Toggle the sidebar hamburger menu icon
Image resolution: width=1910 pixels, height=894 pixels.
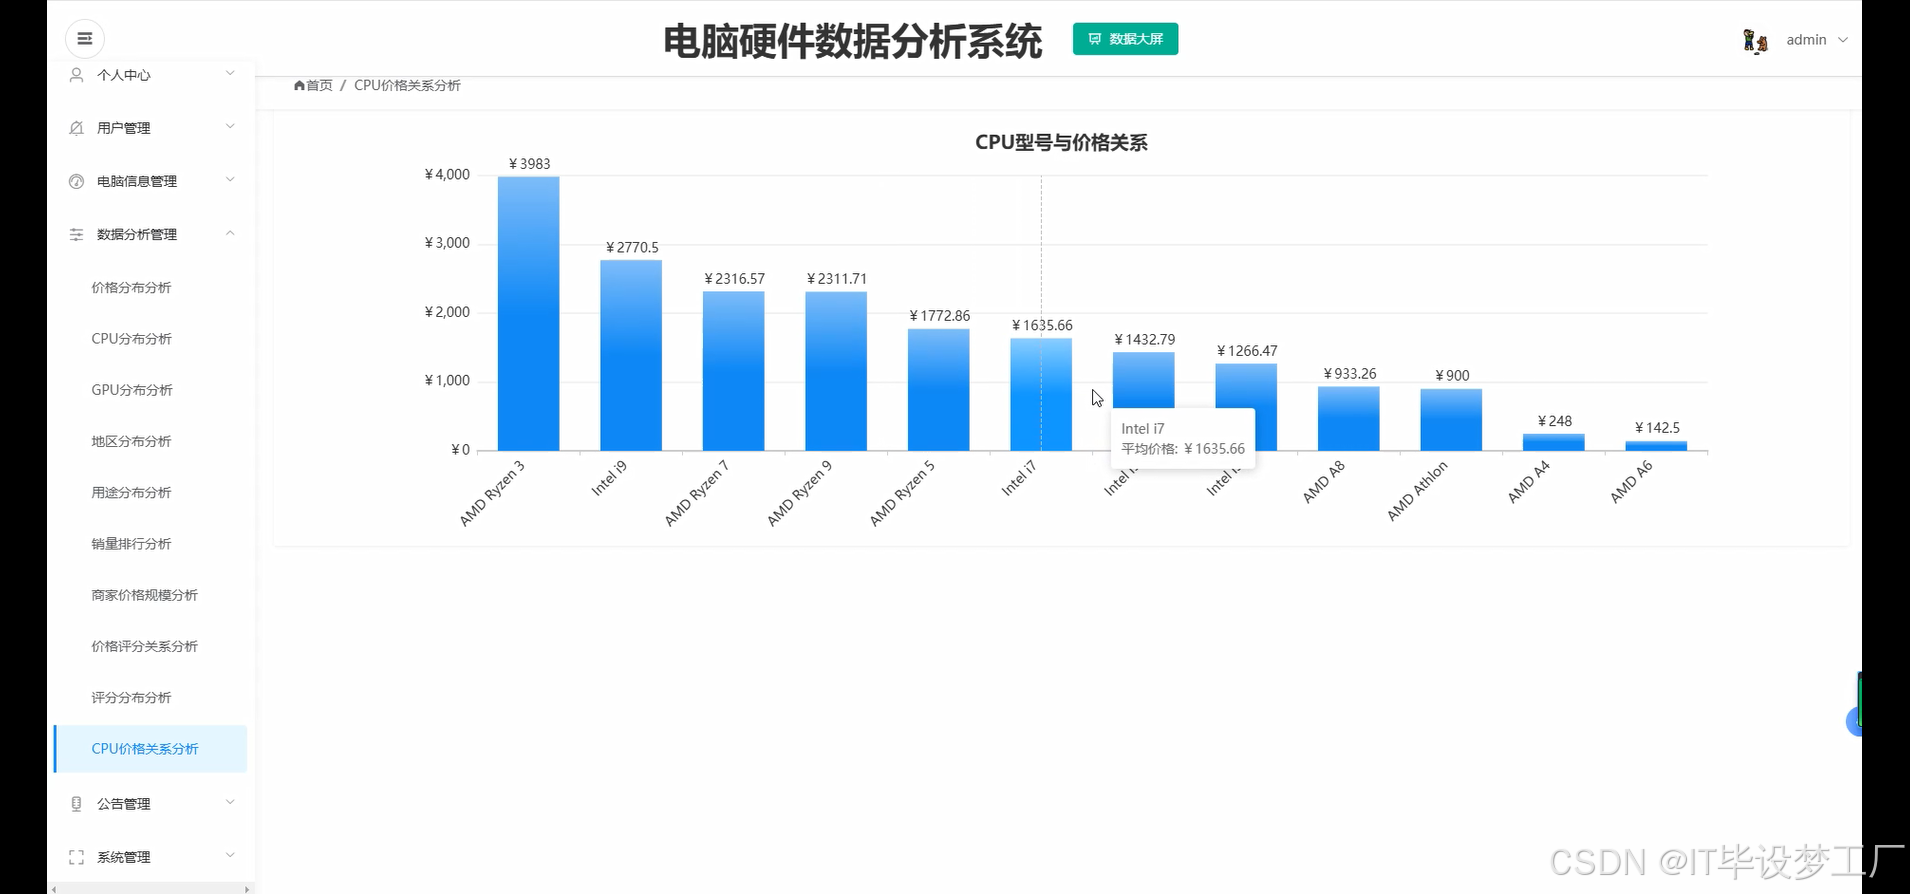tap(85, 39)
